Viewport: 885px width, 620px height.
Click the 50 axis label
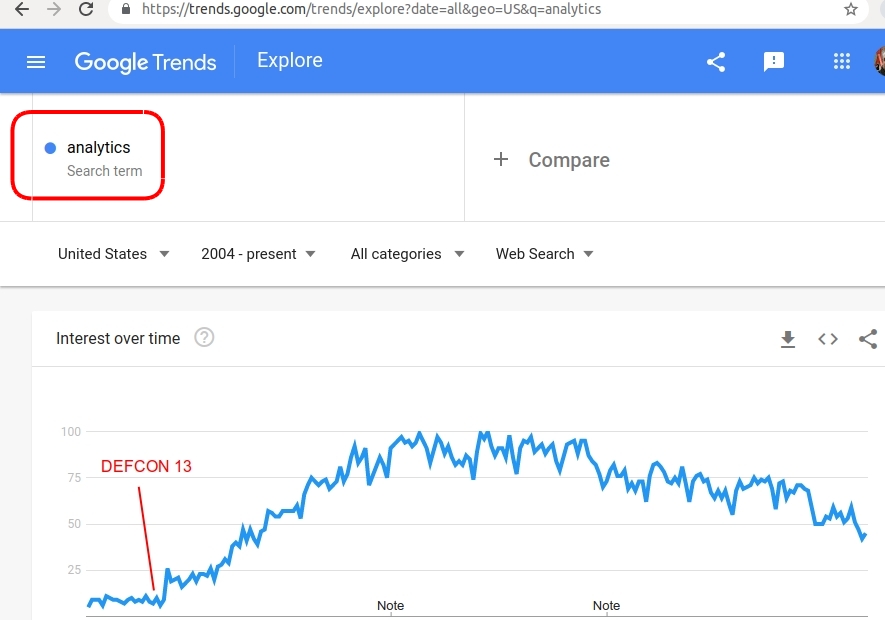click(74, 524)
